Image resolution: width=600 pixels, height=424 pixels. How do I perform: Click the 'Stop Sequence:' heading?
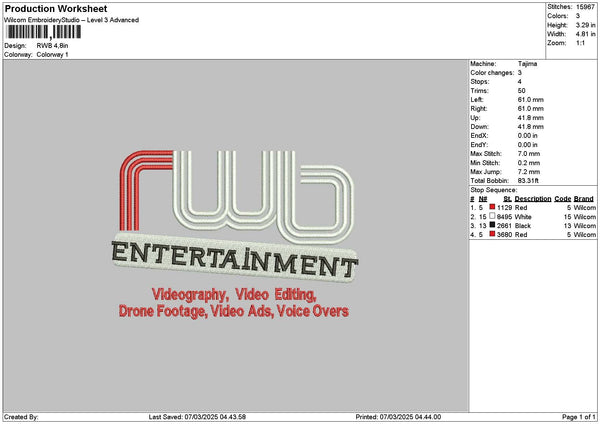tap(494, 190)
